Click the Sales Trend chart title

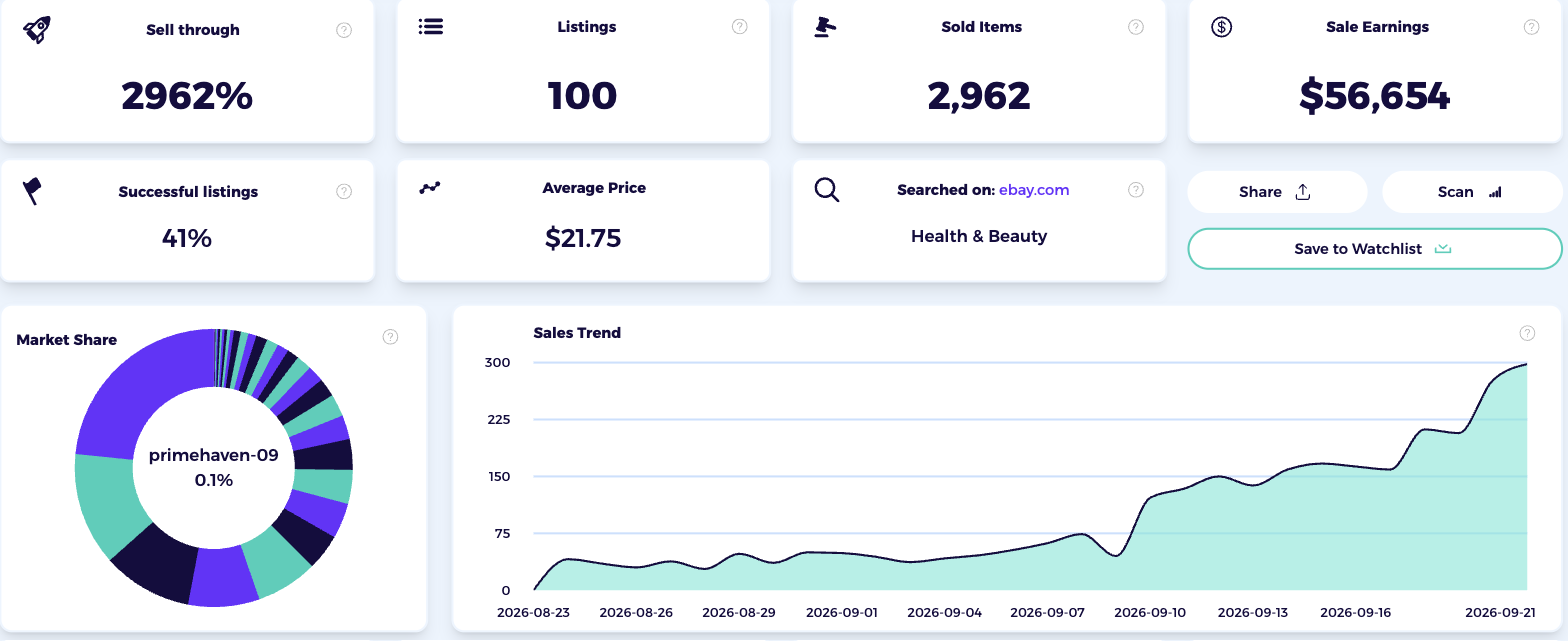(577, 333)
